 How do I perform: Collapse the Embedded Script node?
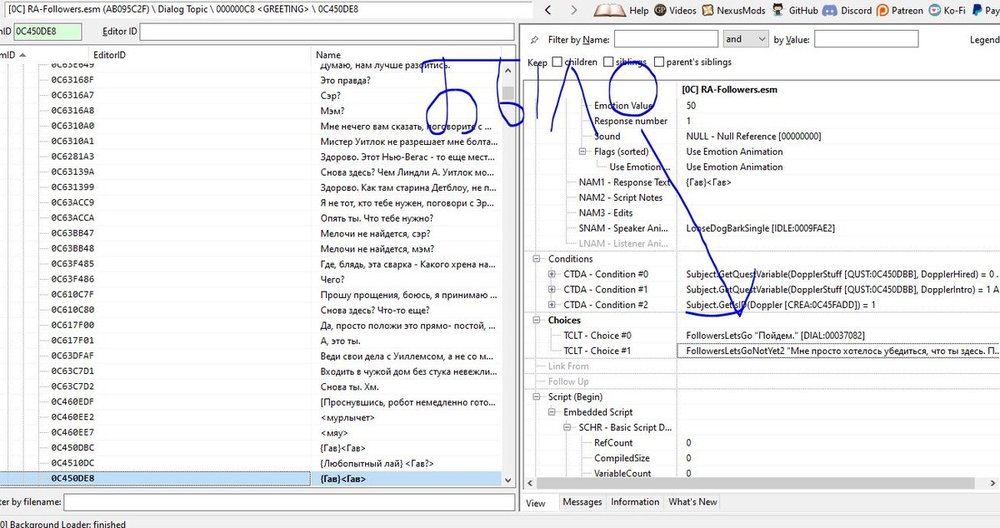pyautogui.click(x=552, y=411)
